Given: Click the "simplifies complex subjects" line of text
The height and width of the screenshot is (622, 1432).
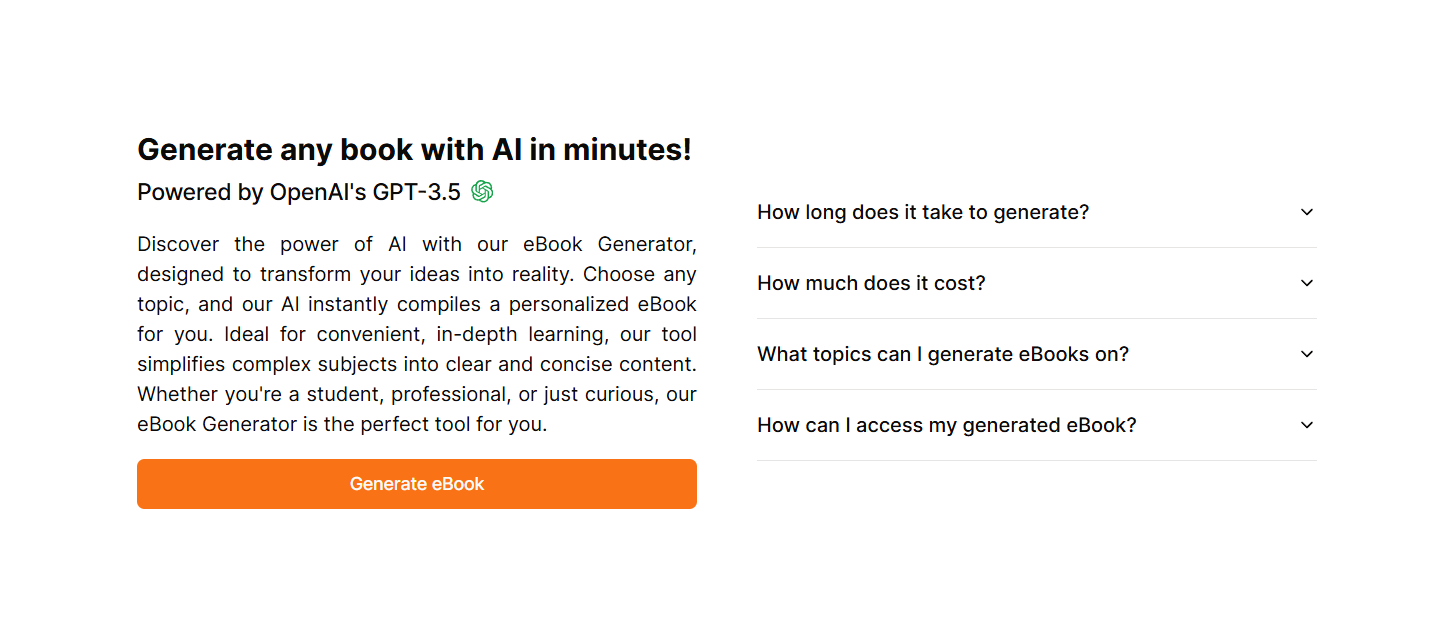Looking at the screenshot, I should (416, 364).
